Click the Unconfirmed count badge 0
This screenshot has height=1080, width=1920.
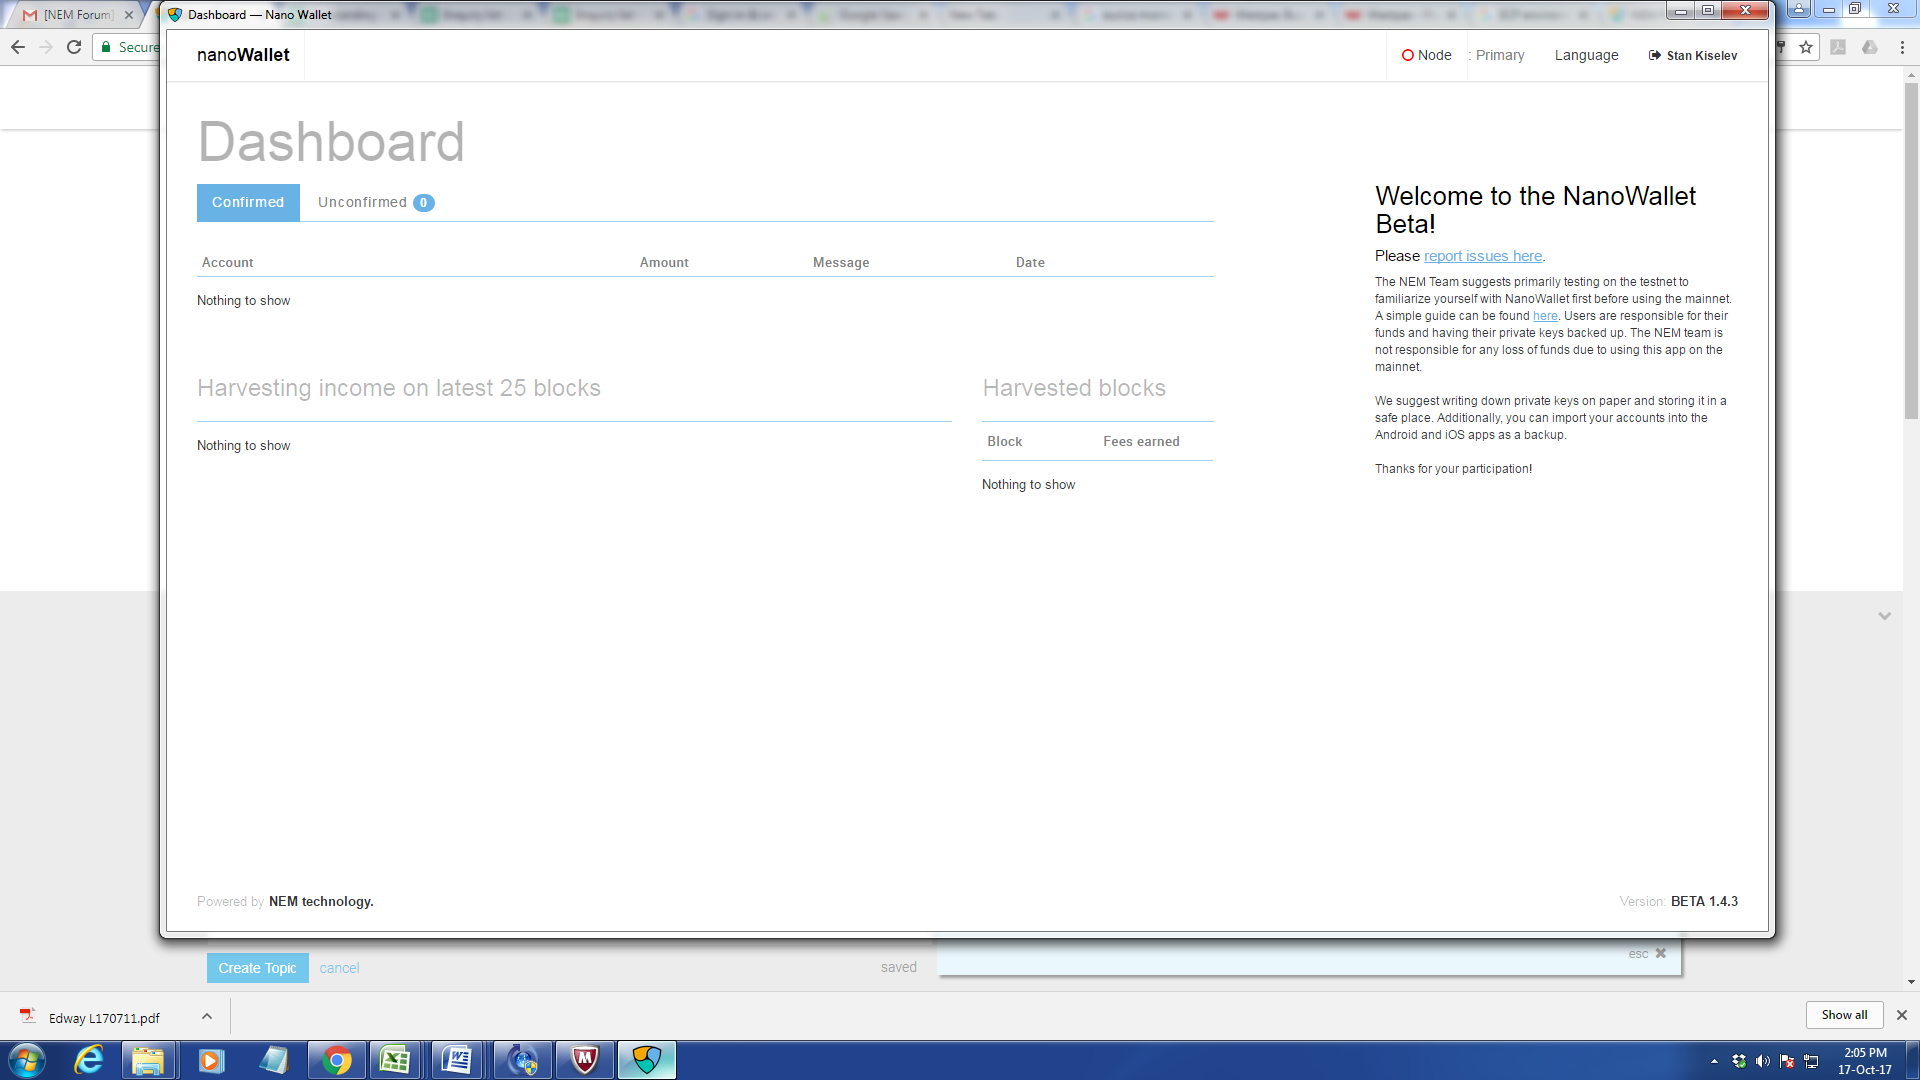pyautogui.click(x=424, y=203)
